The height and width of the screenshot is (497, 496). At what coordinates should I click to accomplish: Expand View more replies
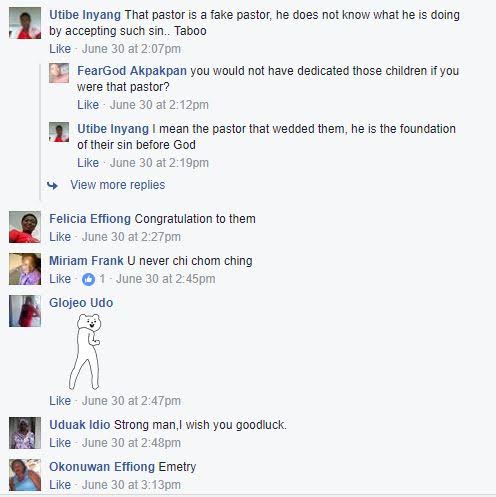point(118,185)
